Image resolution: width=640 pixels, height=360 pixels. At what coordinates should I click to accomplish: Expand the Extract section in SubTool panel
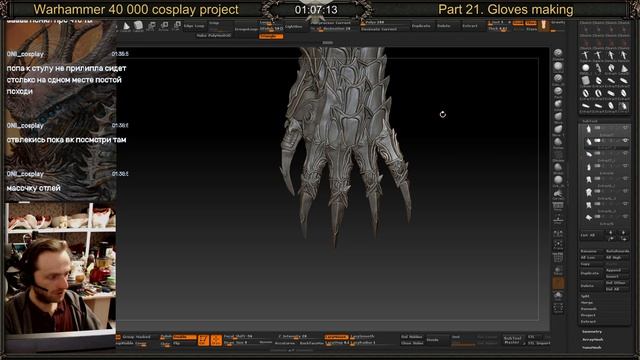pyautogui.click(x=588, y=322)
